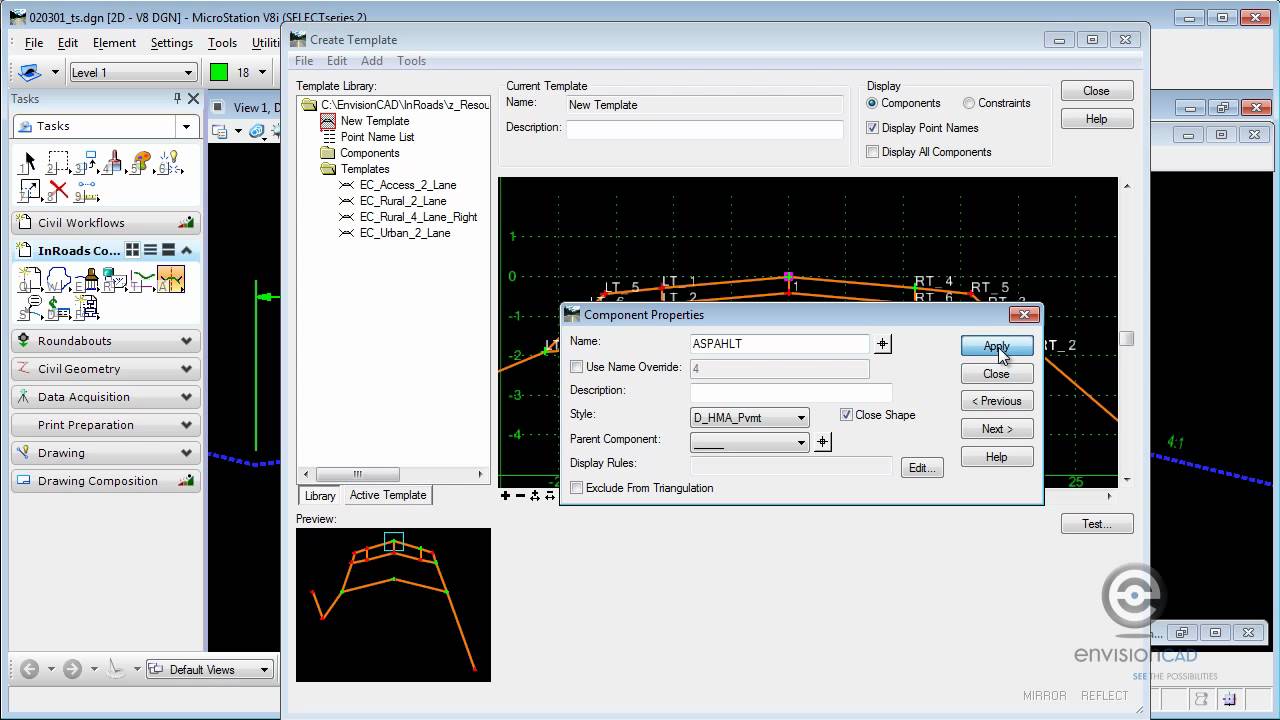The height and width of the screenshot is (720, 1280).
Task: Select the Measure tool numbered 9
Action: click(x=85, y=190)
